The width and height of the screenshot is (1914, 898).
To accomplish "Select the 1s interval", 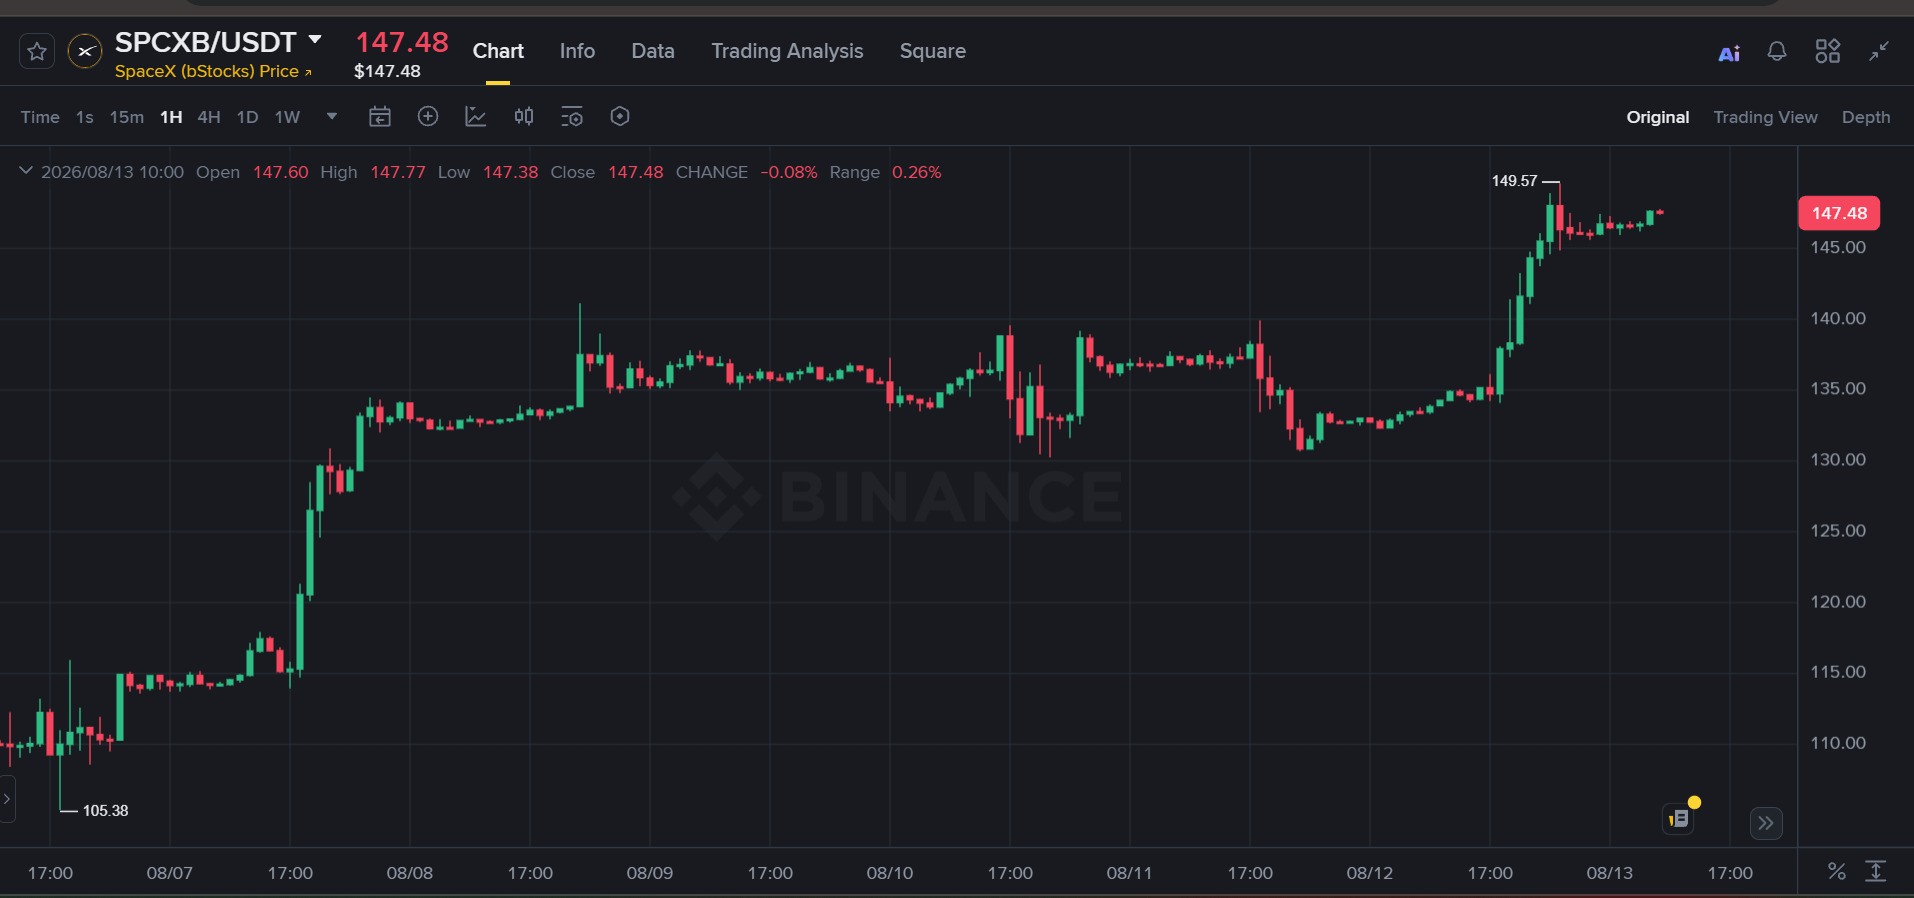I will coord(85,117).
